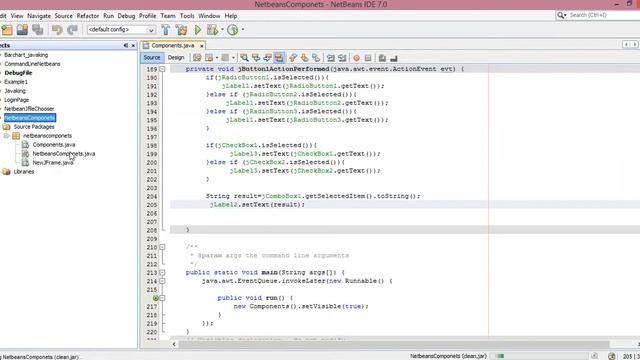The height and width of the screenshot is (360, 640).
Task: Close the Components.java tab
Action: pos(202,46)
